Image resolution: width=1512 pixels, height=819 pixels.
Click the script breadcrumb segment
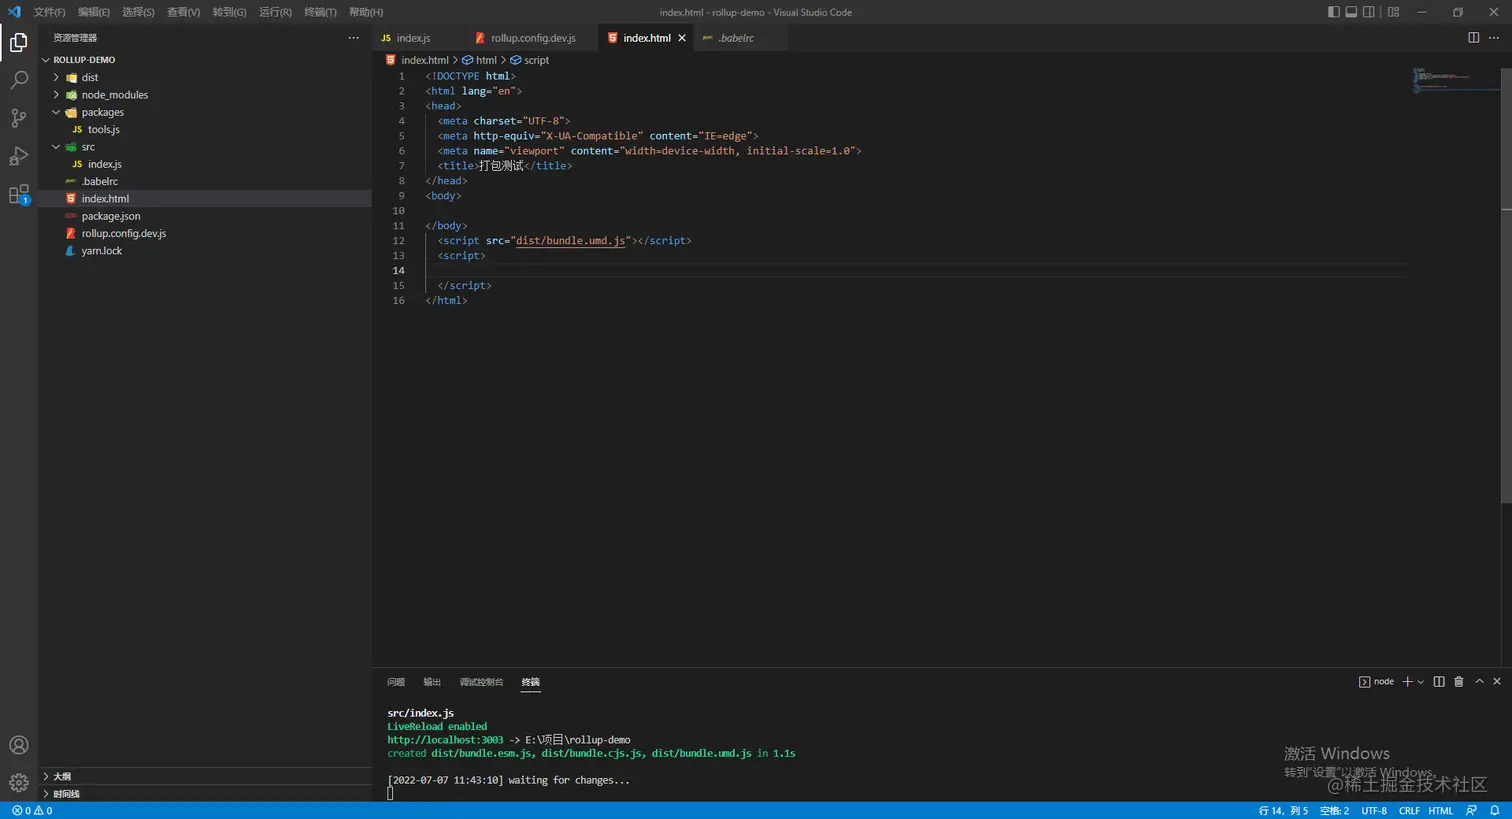[530, 60]
